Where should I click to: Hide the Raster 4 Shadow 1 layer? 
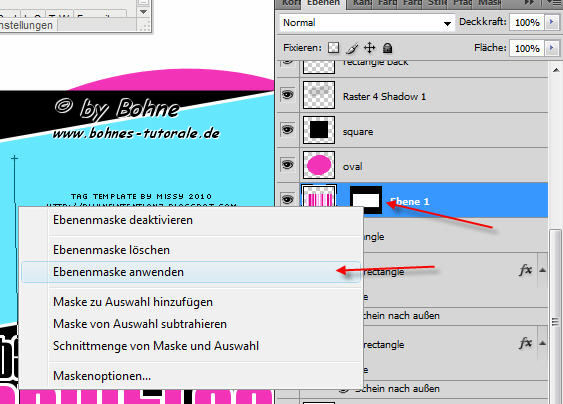287,95
